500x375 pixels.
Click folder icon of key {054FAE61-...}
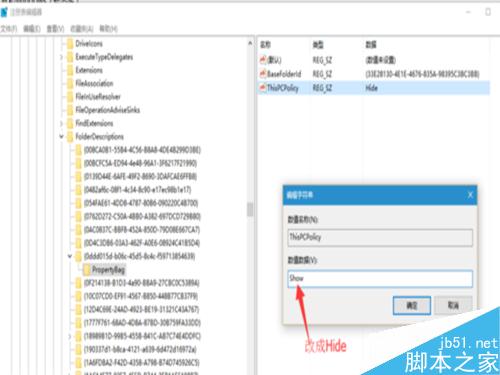[x=78, y=203]
